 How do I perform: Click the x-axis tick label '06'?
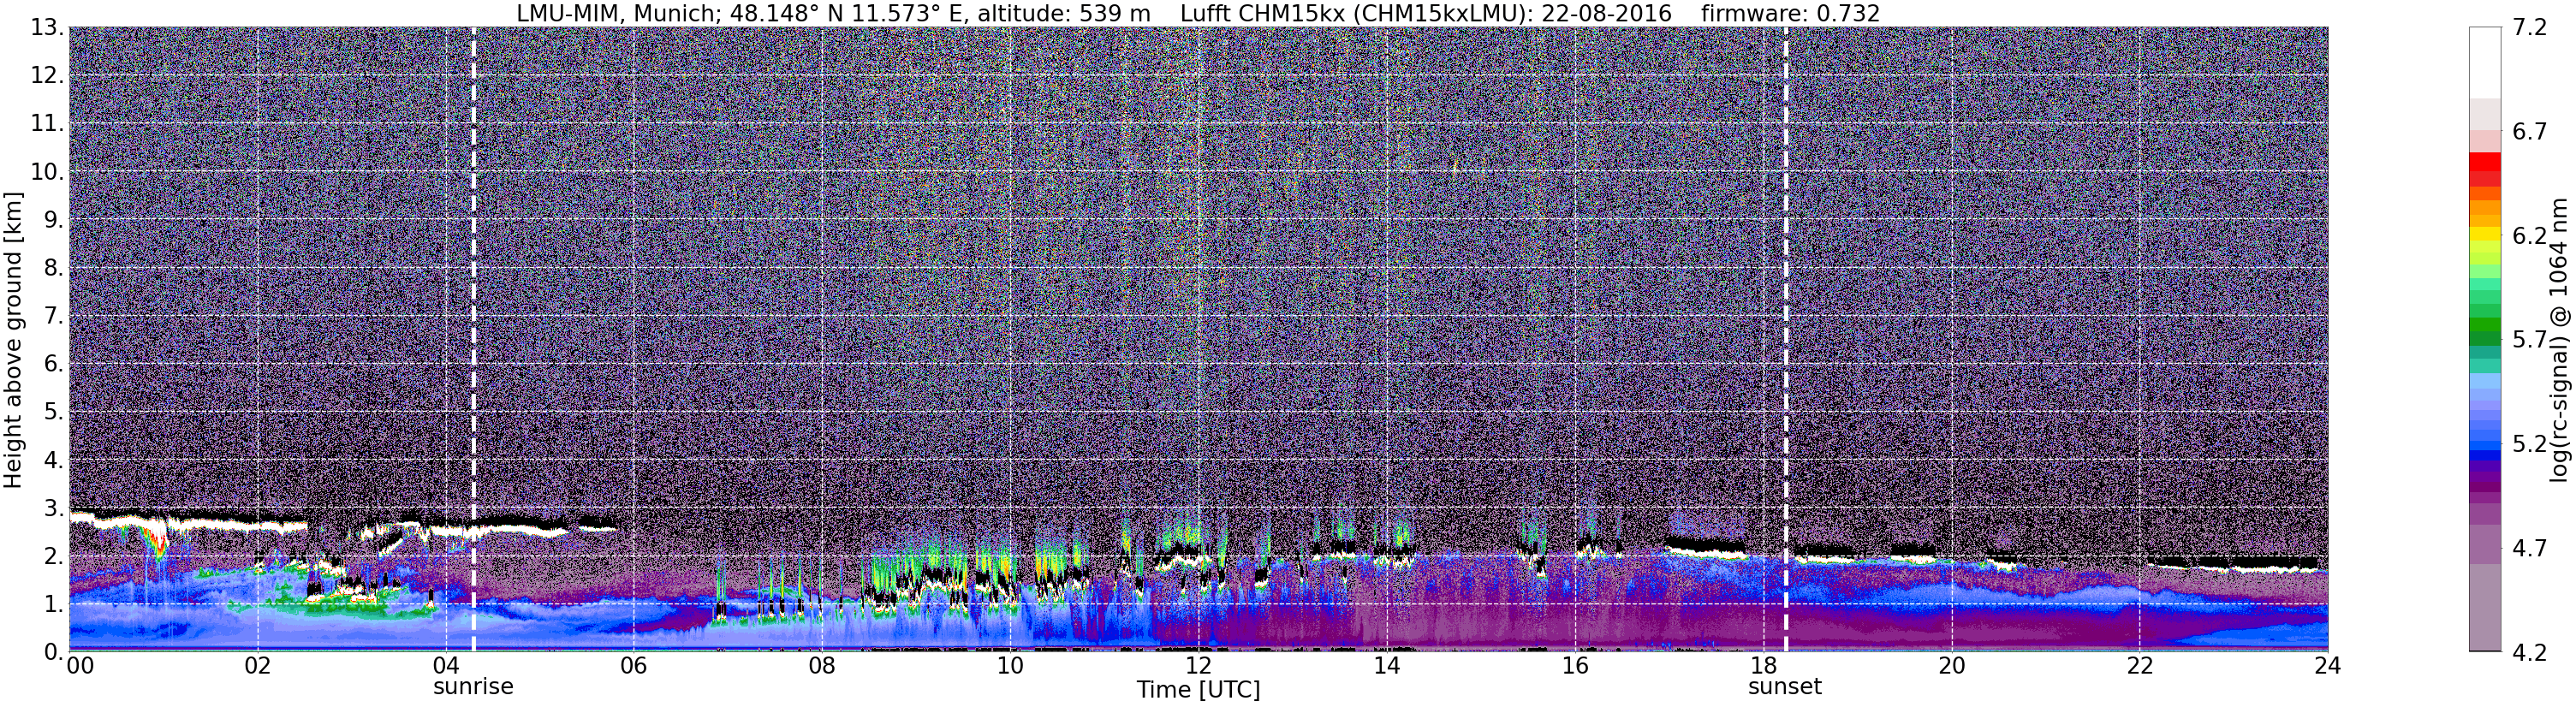coord(634,666)
